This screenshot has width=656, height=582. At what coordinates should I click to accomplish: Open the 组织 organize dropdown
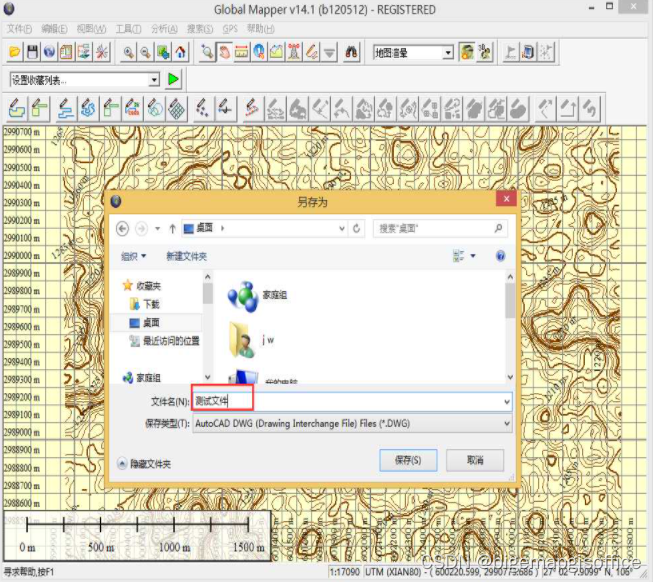click(133, 256)
